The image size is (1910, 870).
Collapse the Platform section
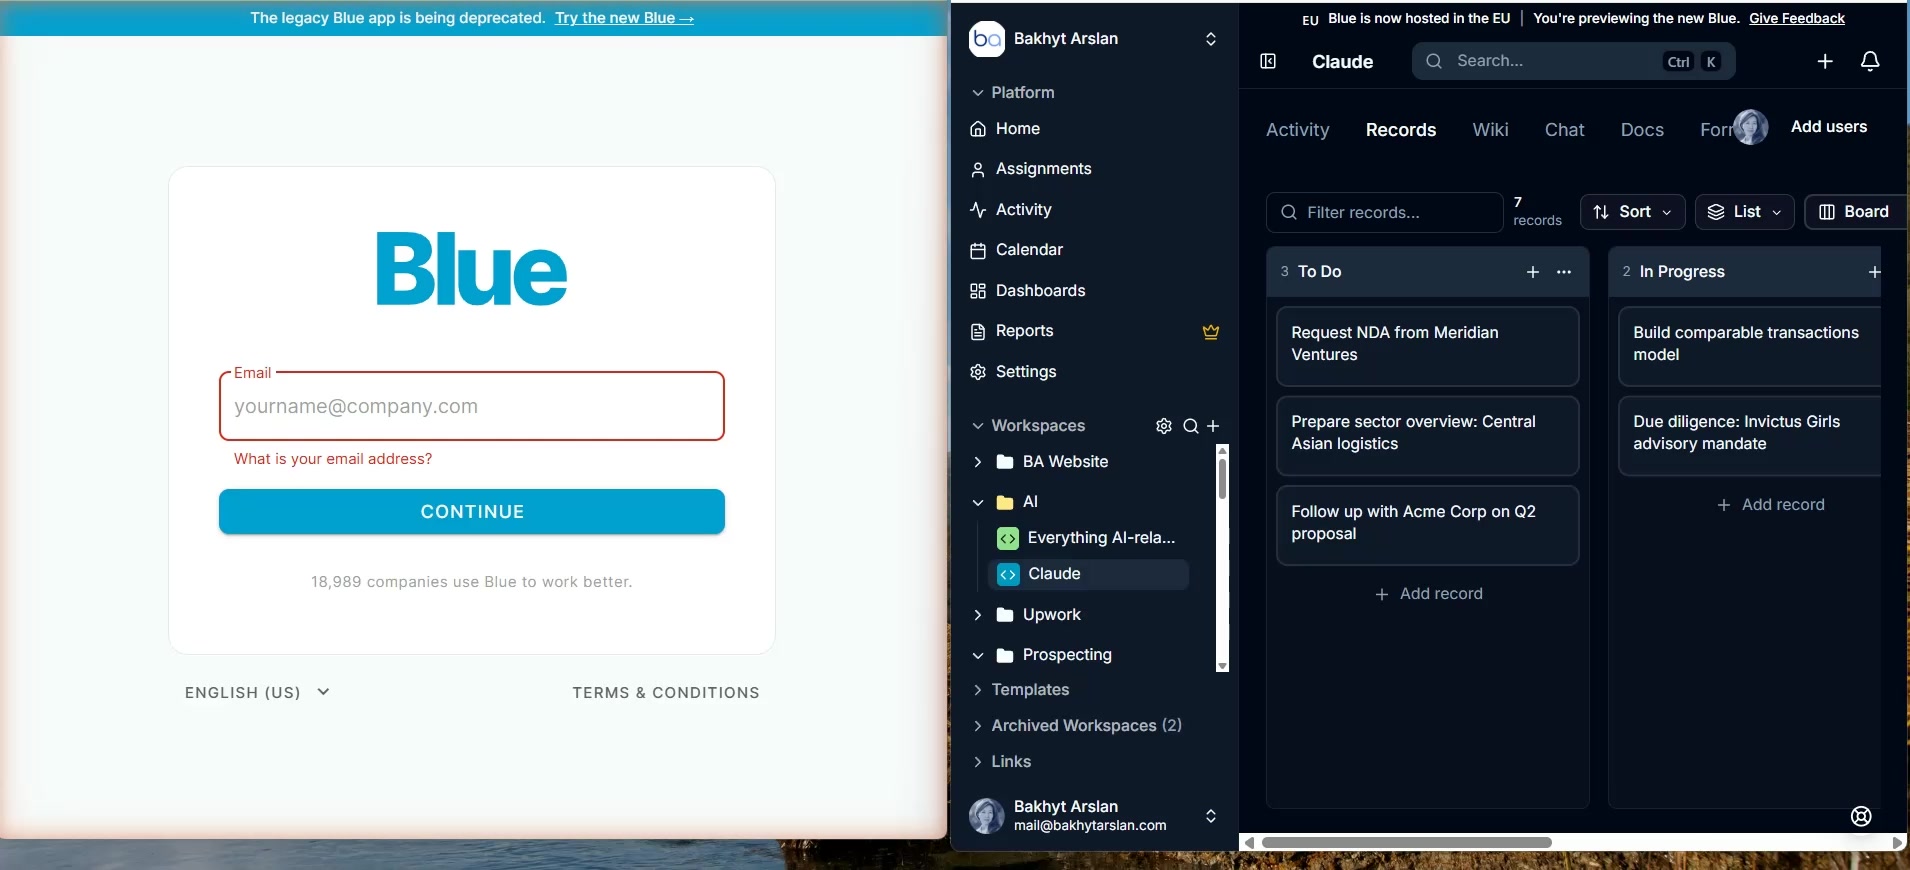click(x=978, y=93)
